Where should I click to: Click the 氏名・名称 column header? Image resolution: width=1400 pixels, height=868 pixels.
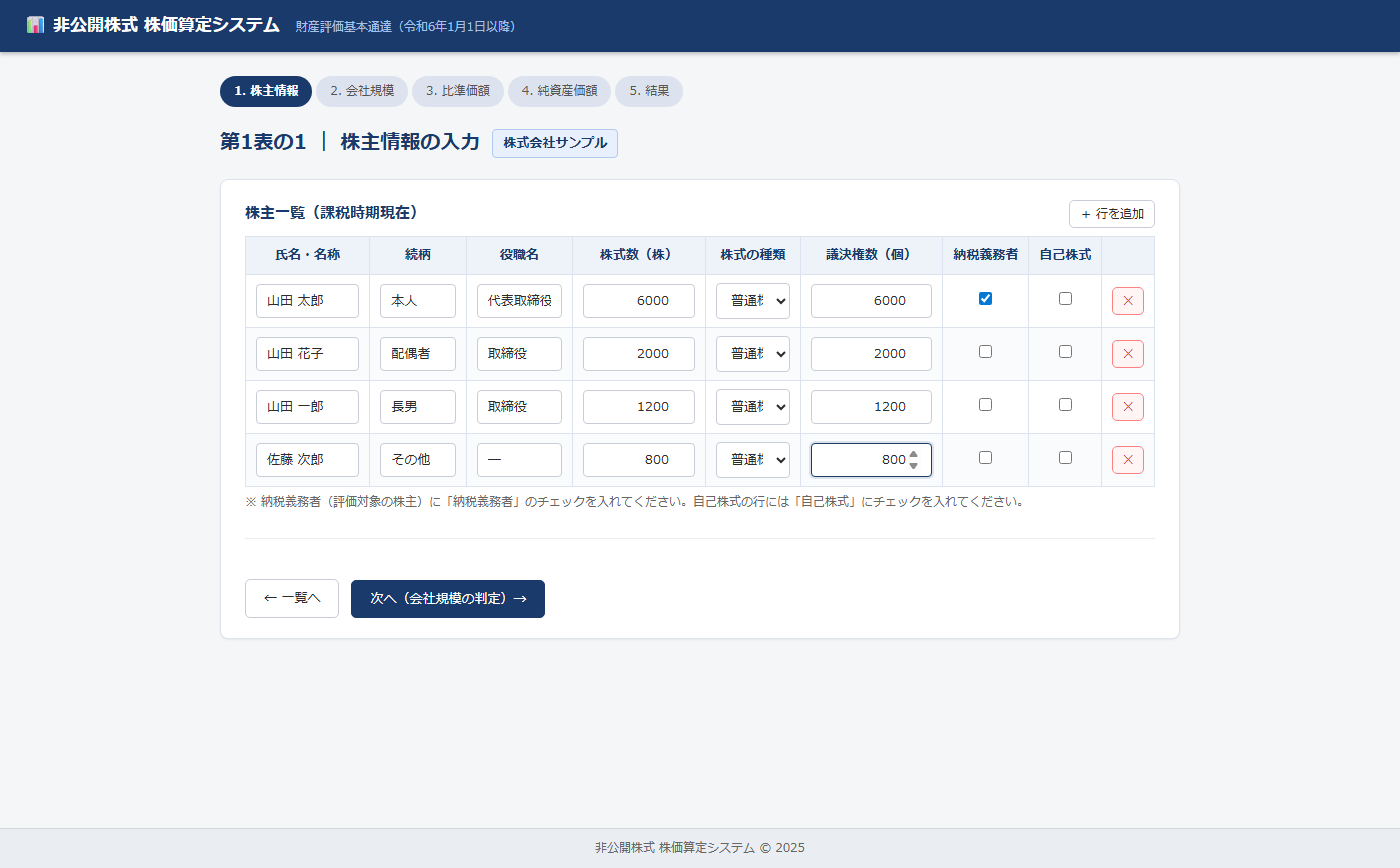pos(307,255)
